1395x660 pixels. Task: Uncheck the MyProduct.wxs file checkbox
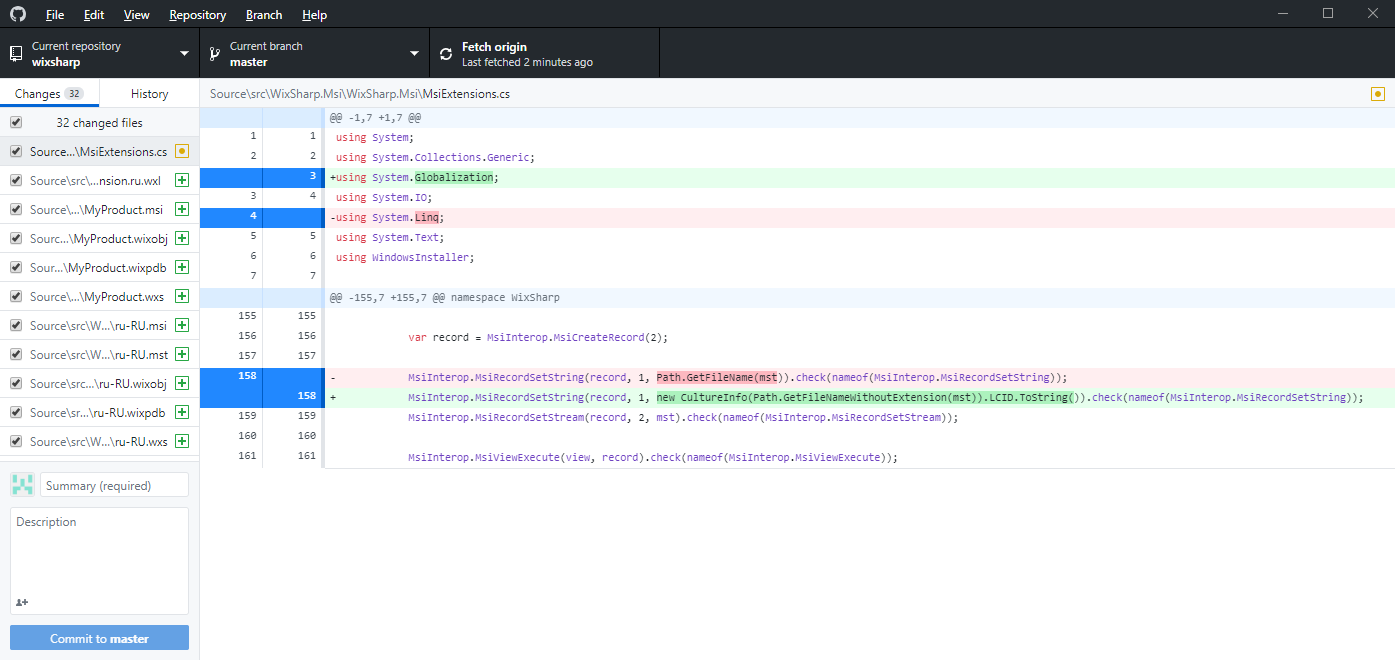point(16,296)
